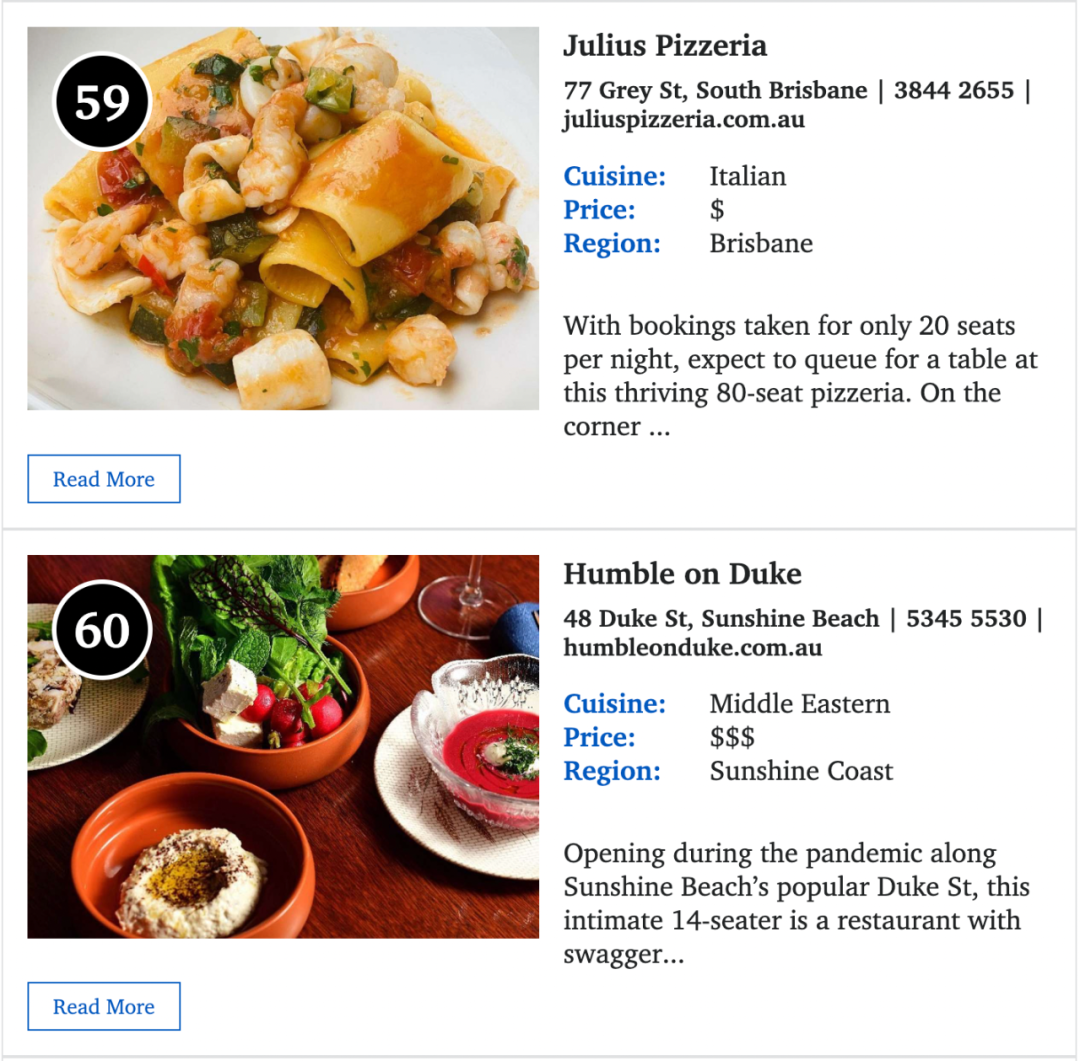
Task: Open the Humble on Duke dishes photo
Action: coord(283,747)
